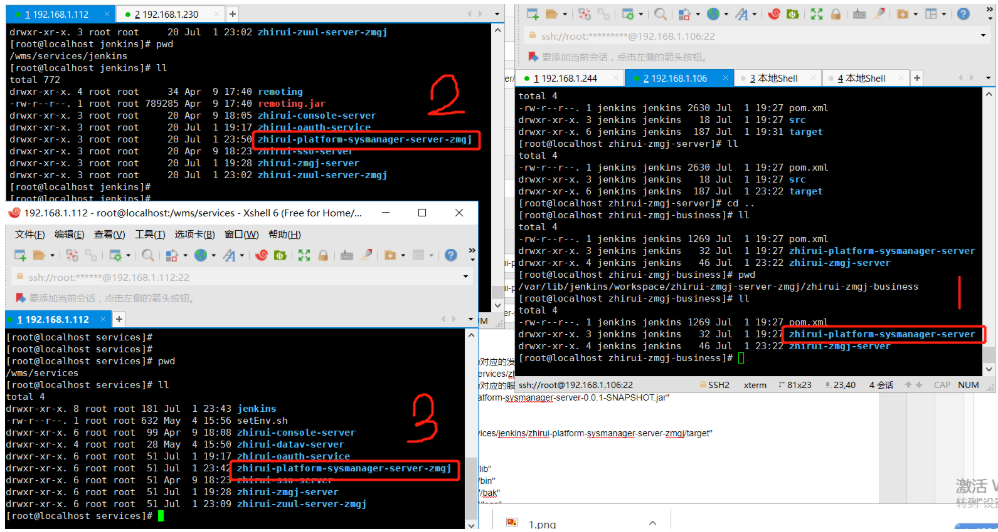This screenshot has height=532, width=998.
Task: Add new tab with plus next to 192.168.1.230
Action: (x=233, y=13)
